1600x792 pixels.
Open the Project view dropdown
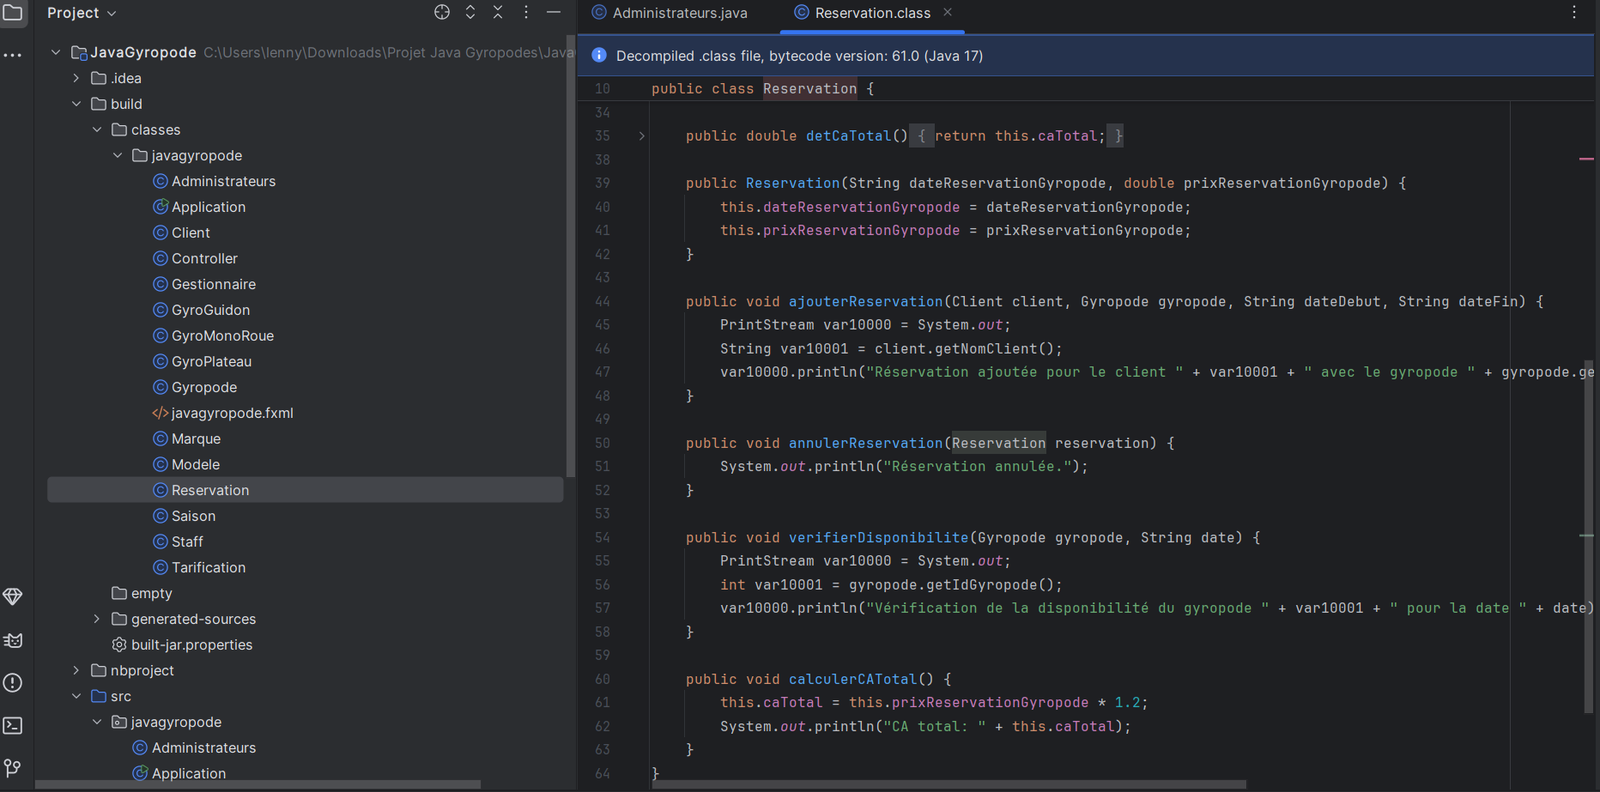point(82,13)
